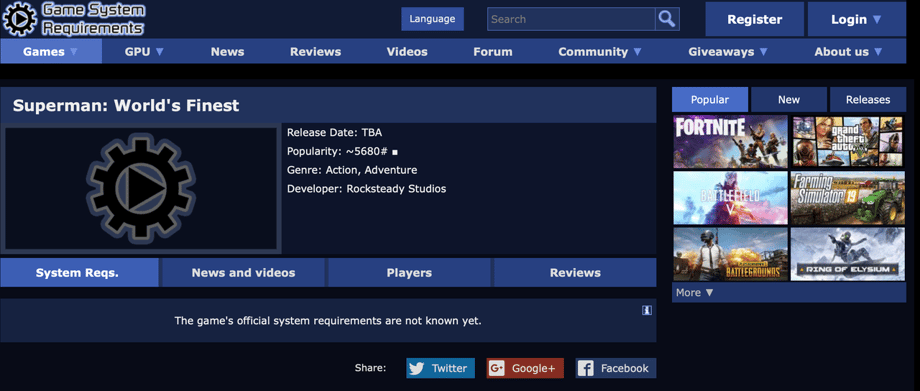Click the Google+ share icon
Image resolution: width=920 pixels, height=391 pixels.
[x=497, y=368]
